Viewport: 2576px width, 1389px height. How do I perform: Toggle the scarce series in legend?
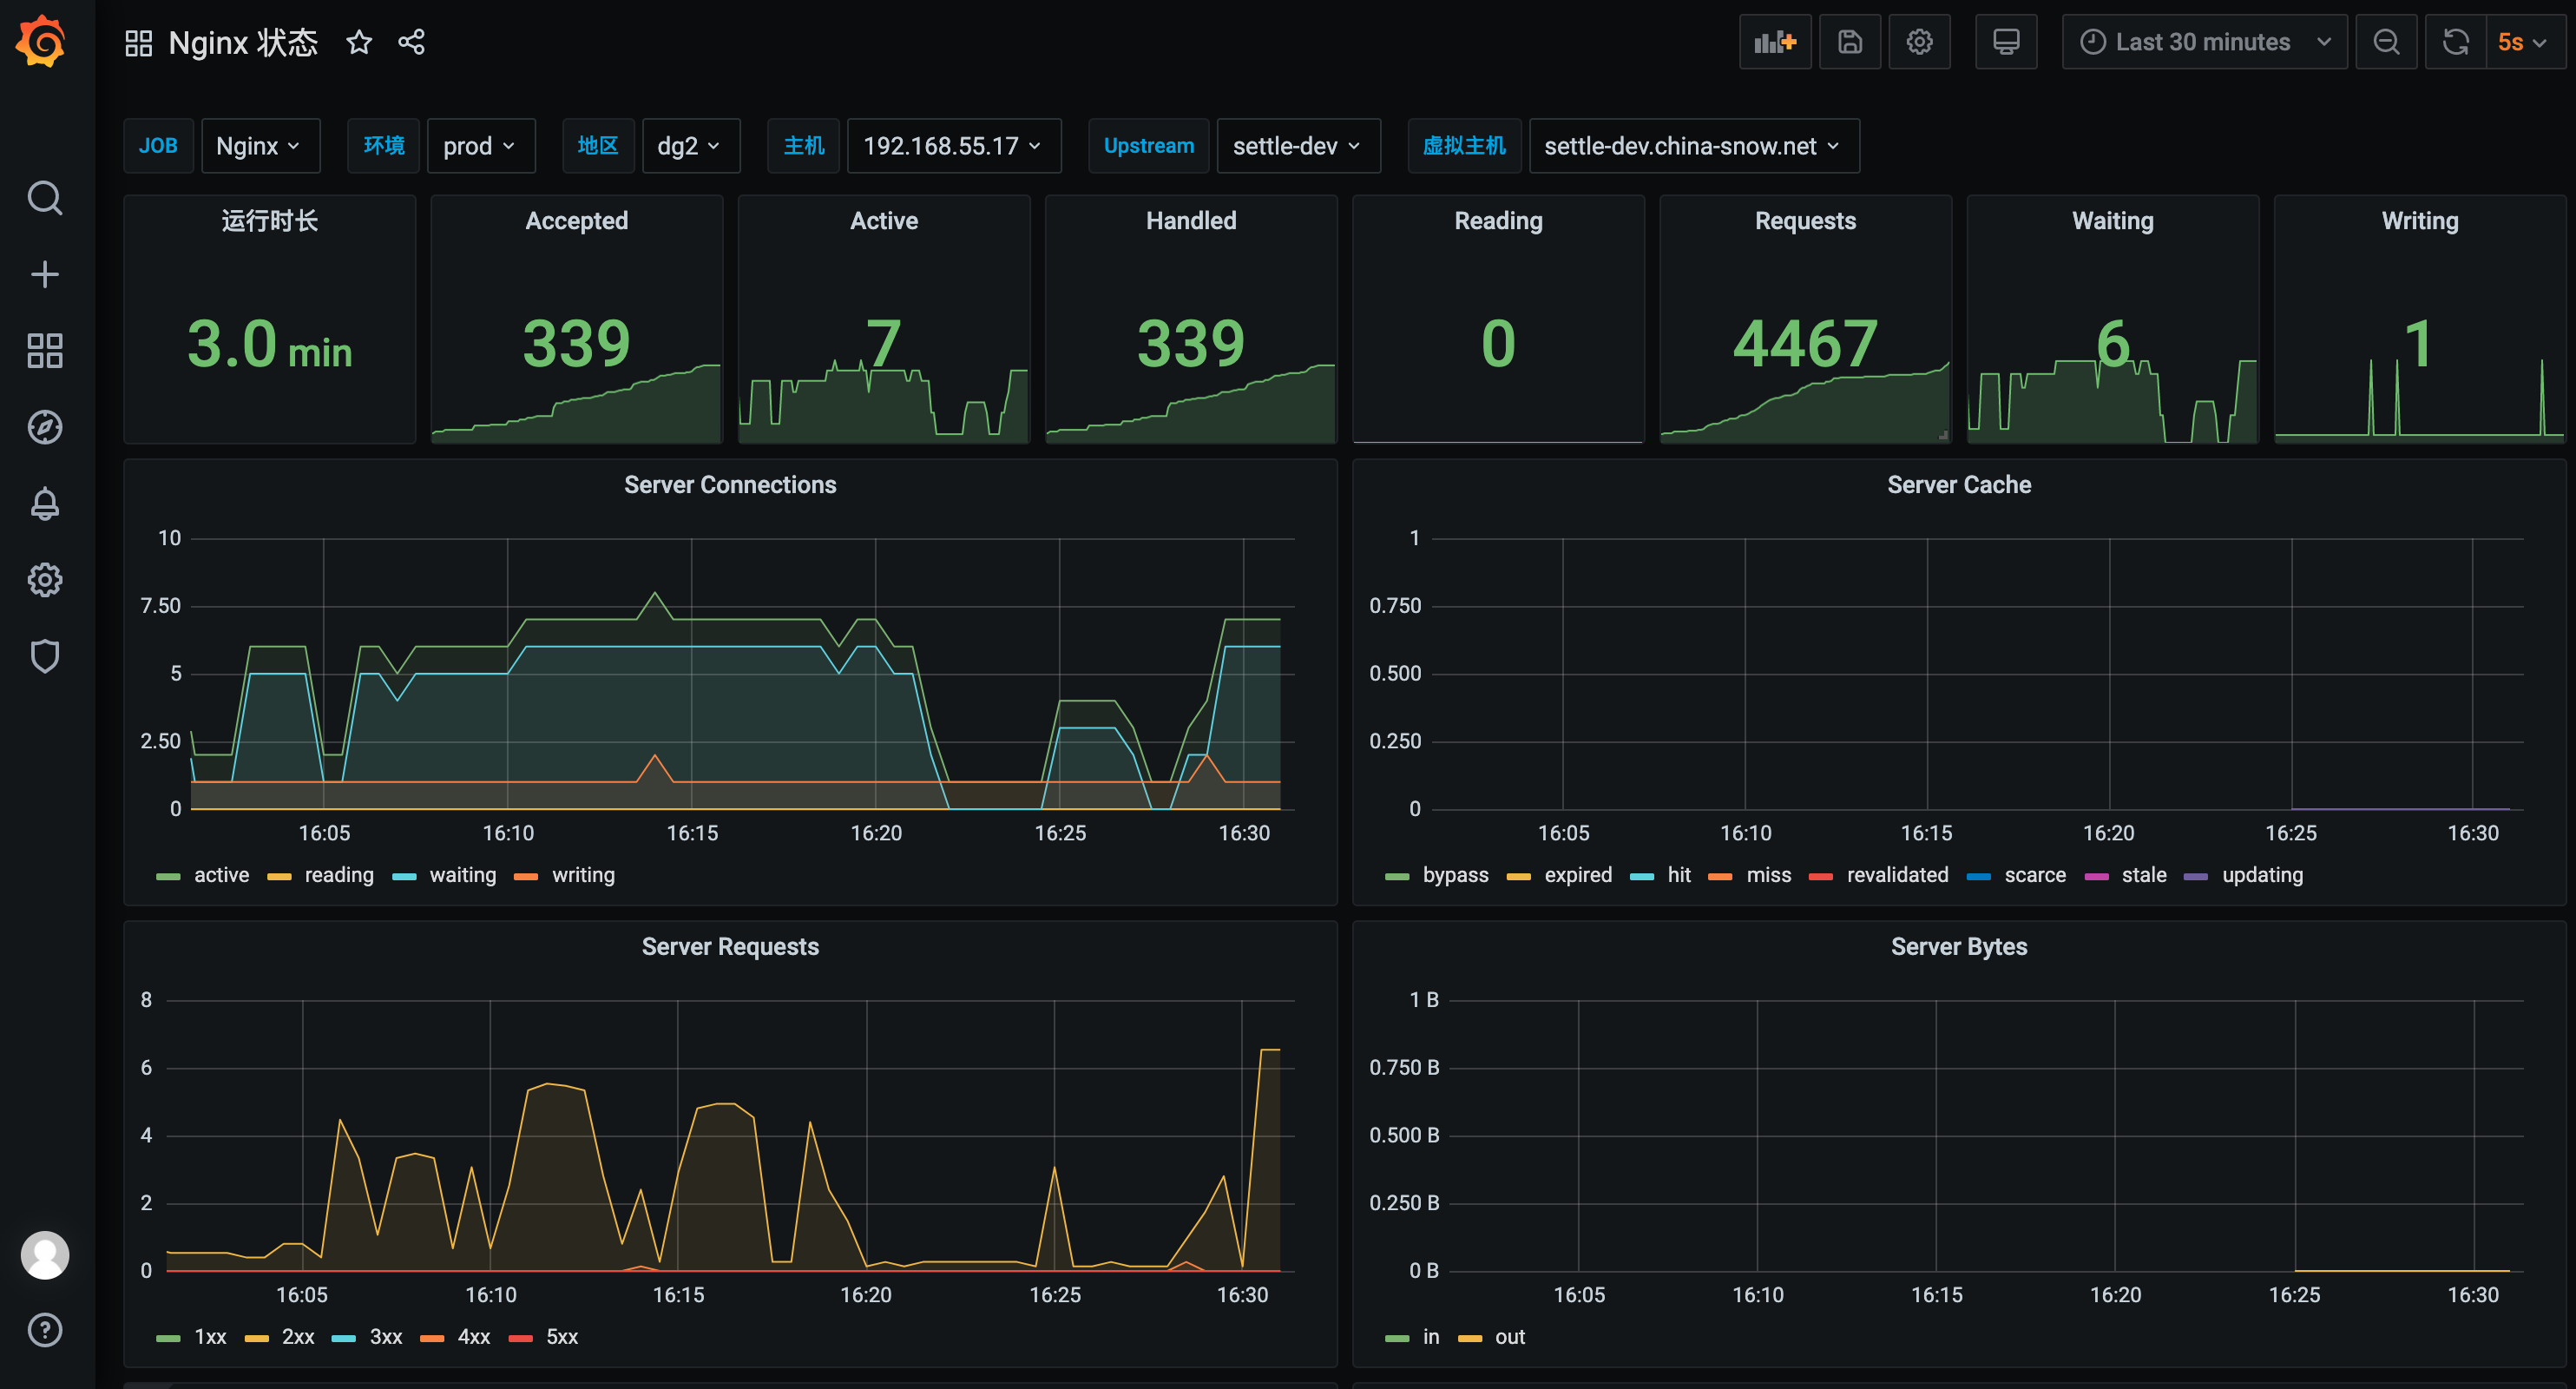[x=2035, y=875]
